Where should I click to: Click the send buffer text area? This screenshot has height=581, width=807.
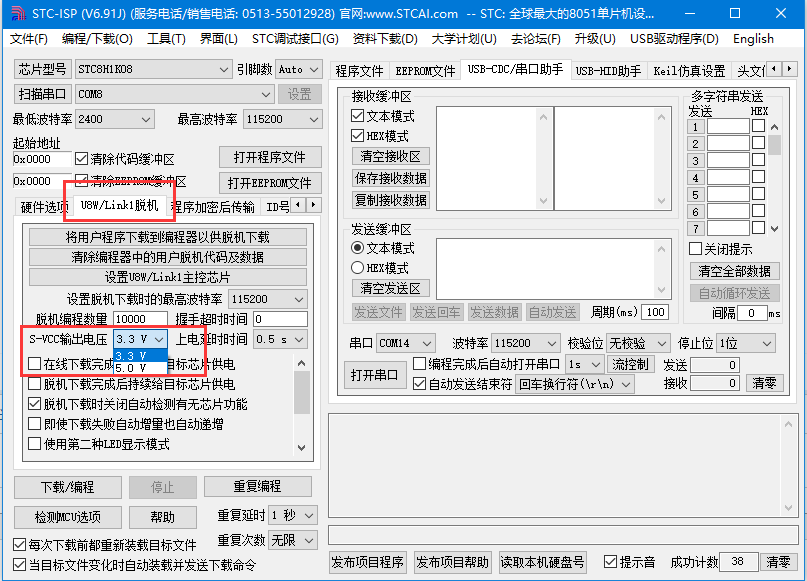[554, 269]
